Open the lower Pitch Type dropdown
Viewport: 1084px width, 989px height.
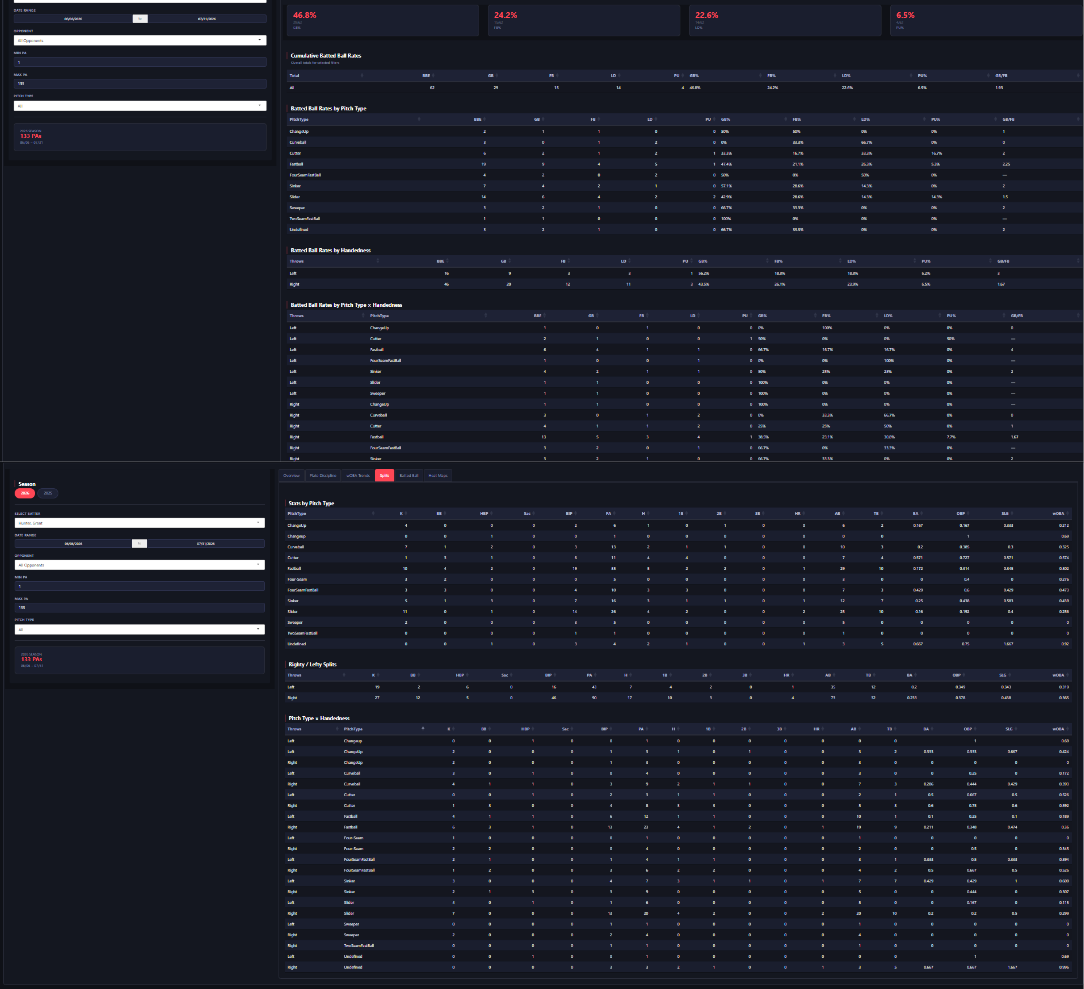(x=140, y=629)
